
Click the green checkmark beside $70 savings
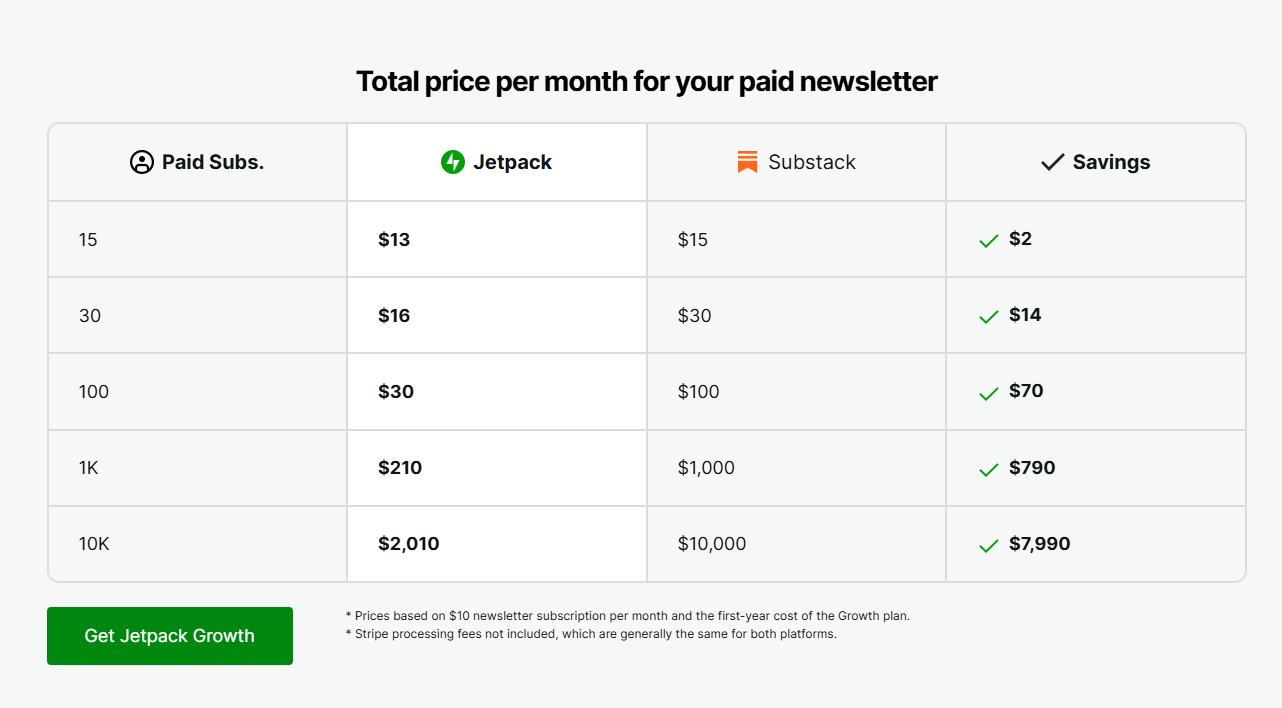pyautogui.click(x=989, y=393)
